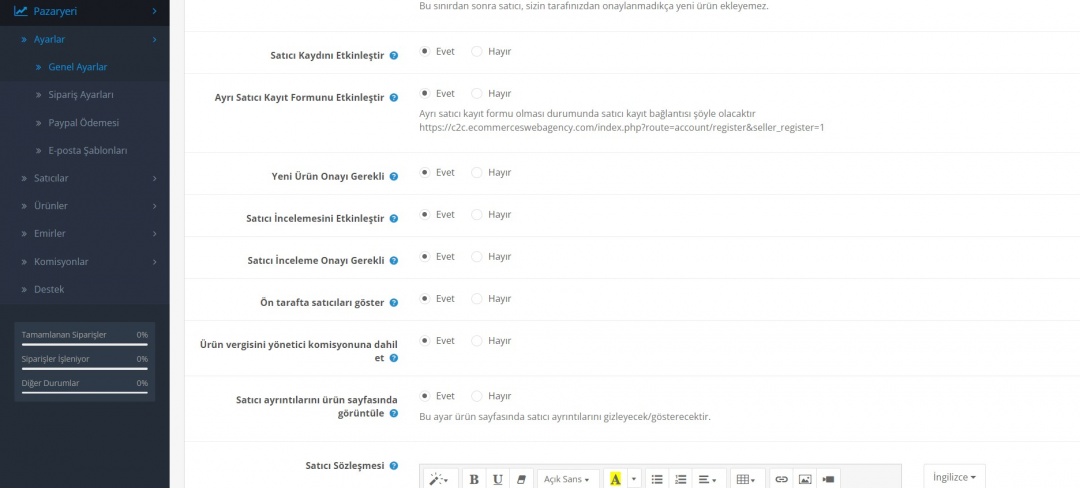The width and height of the screenshot is (1080, 489).
Task: Click the underline icon in the editor
Action: coord(497,479)
